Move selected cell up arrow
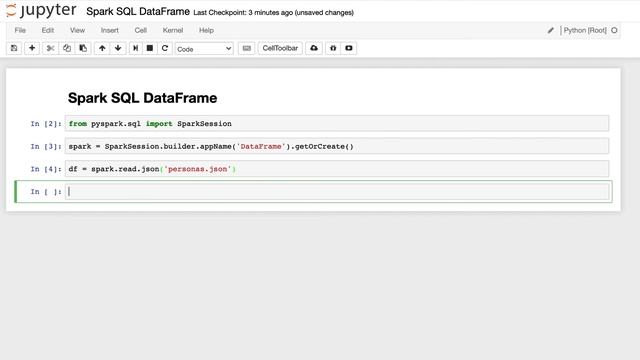The height and width of the screenshot is (360, 640). coord(102,48)
